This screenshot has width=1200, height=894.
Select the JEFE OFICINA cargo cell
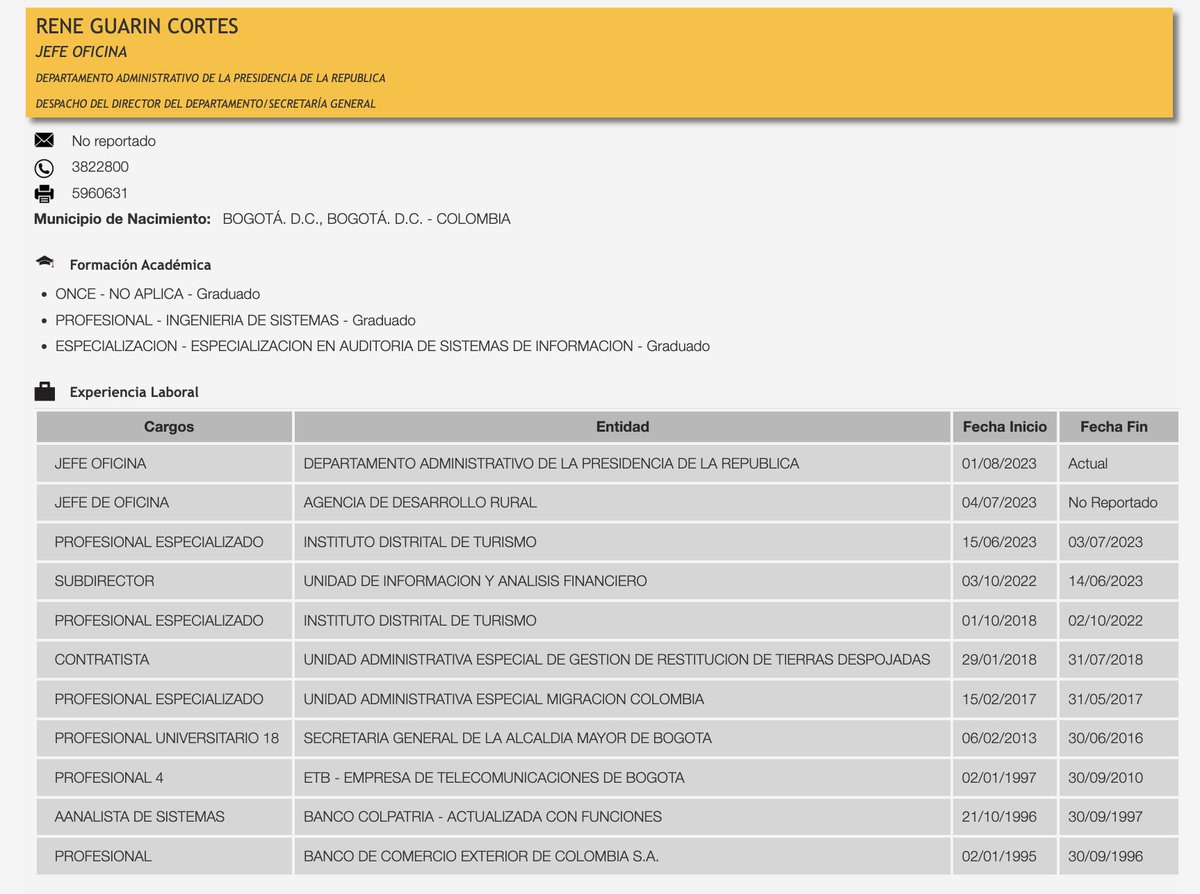tap(165, 464)
